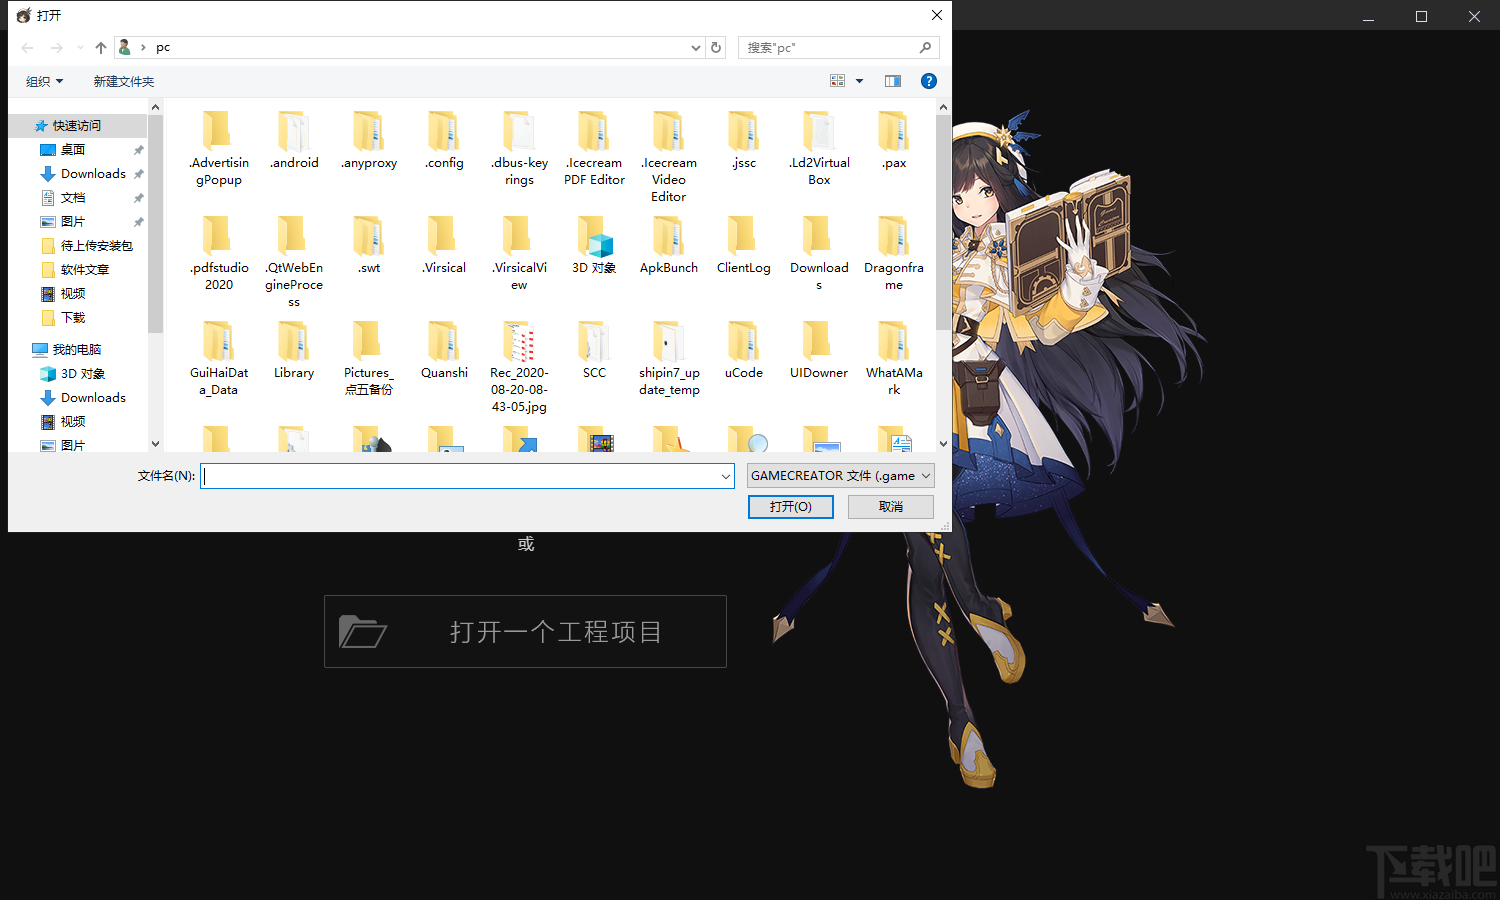Select 快速访问 in navigation pane

76,125
